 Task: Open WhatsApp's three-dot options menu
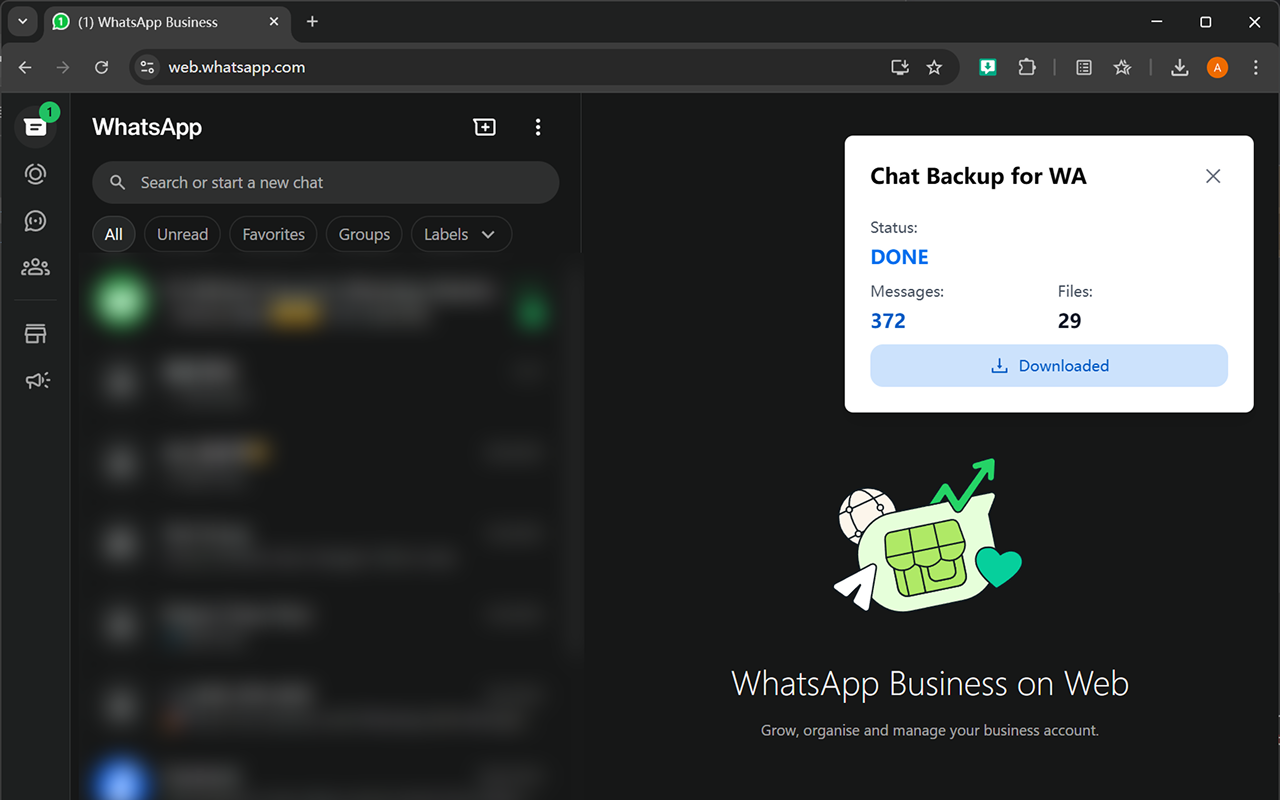click(538, 127)
